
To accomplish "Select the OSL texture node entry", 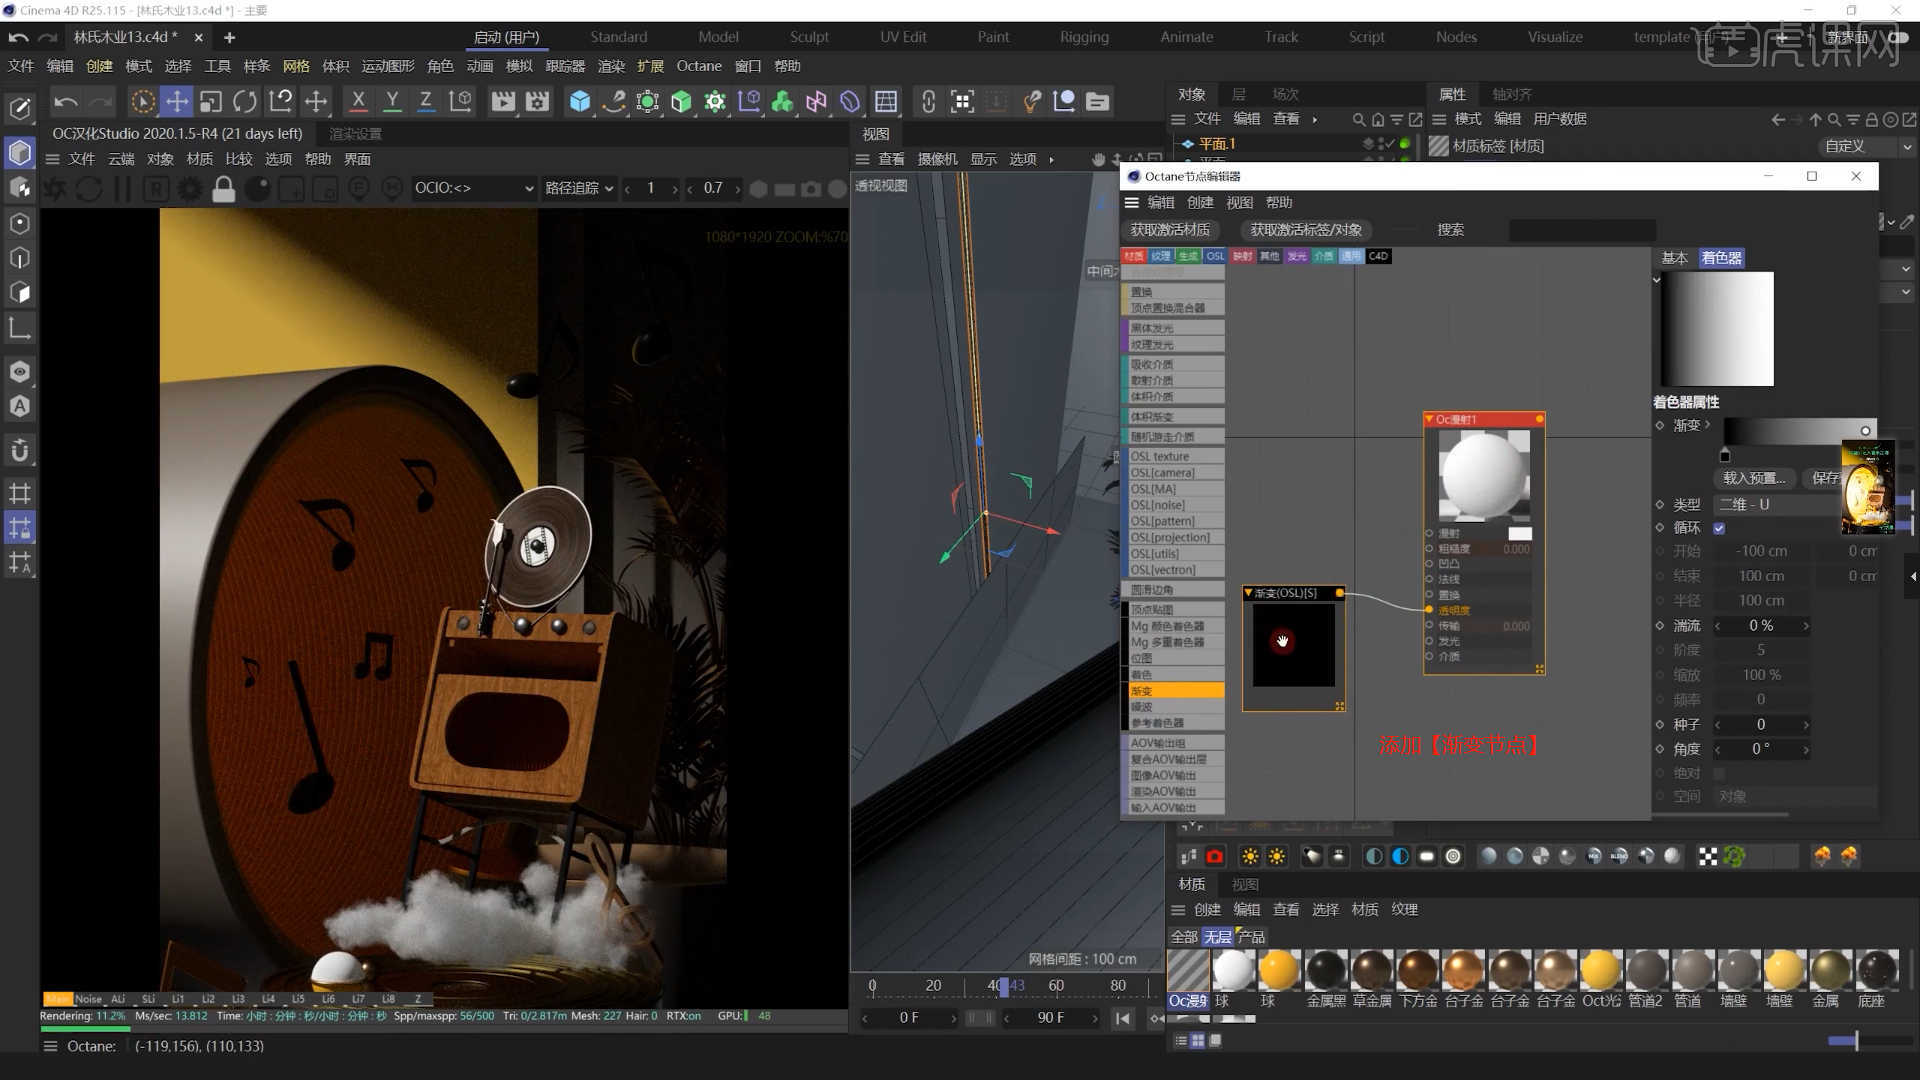I will (1176, 456).
